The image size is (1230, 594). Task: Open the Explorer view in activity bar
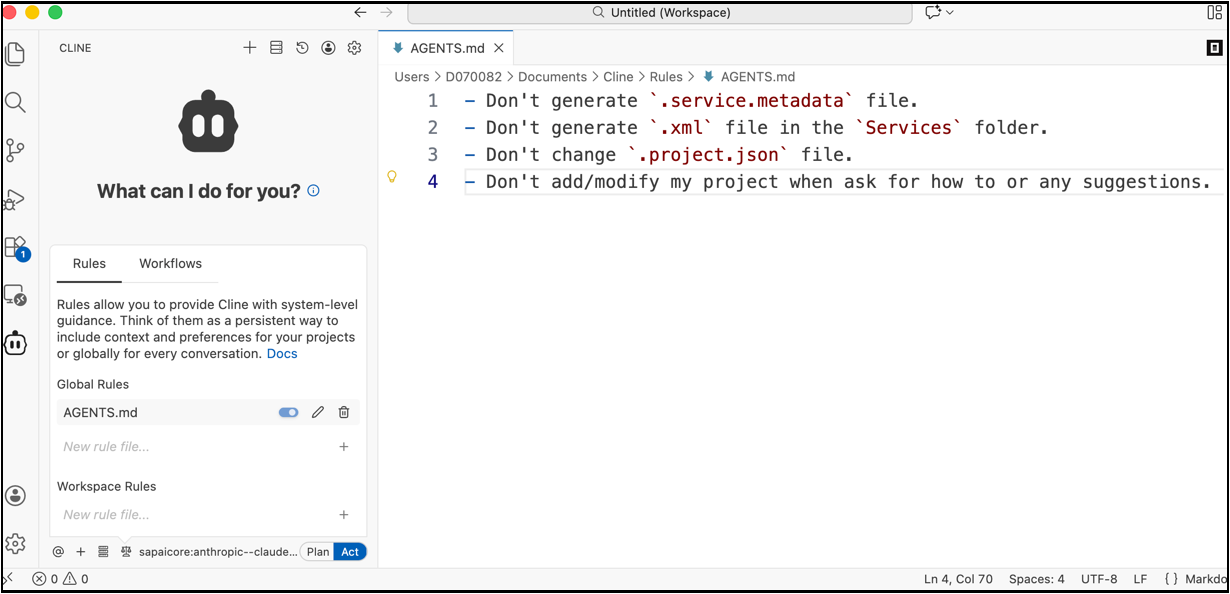[x=15, y=54]
